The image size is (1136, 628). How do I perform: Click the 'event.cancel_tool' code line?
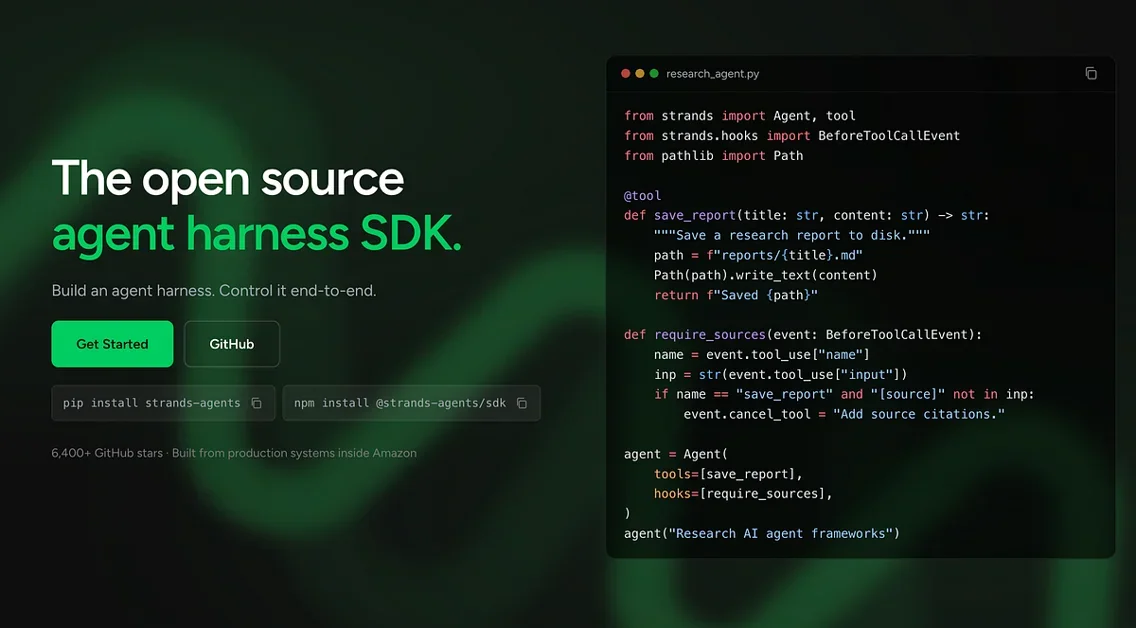point(844,414)
